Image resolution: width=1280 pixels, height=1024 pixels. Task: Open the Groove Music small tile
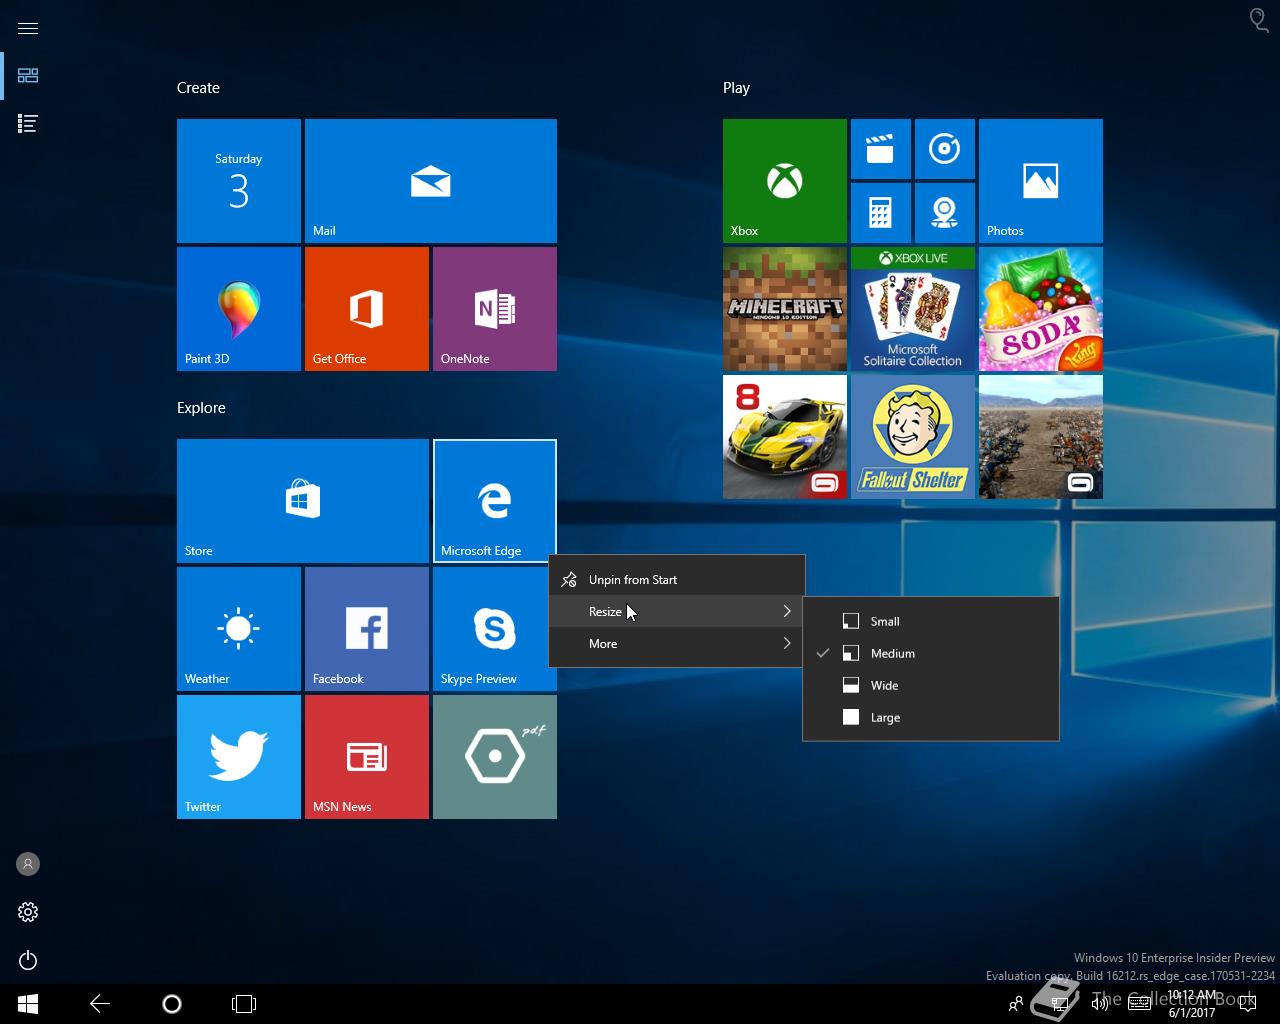(945, 149)
